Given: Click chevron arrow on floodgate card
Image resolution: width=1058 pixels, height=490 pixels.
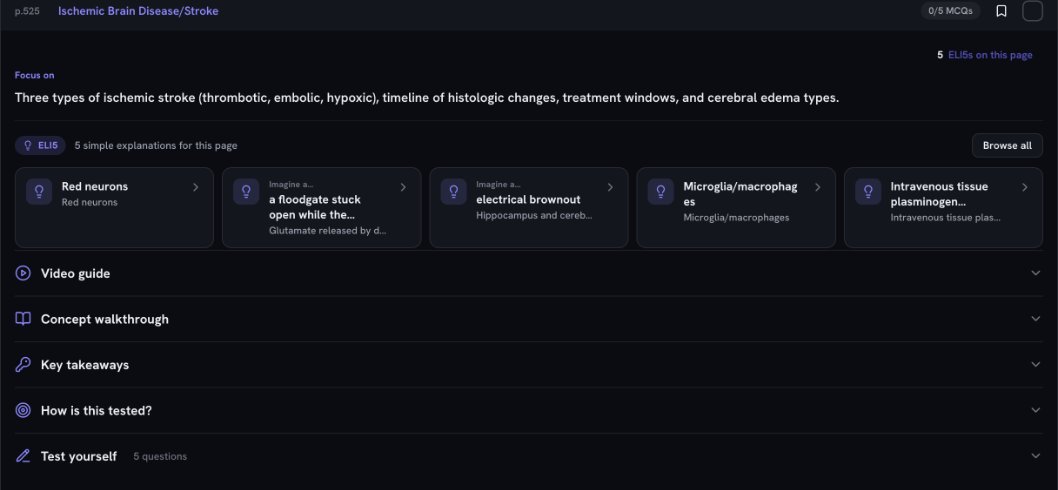Looking at the screenshot, I should [x=403, y=187].
